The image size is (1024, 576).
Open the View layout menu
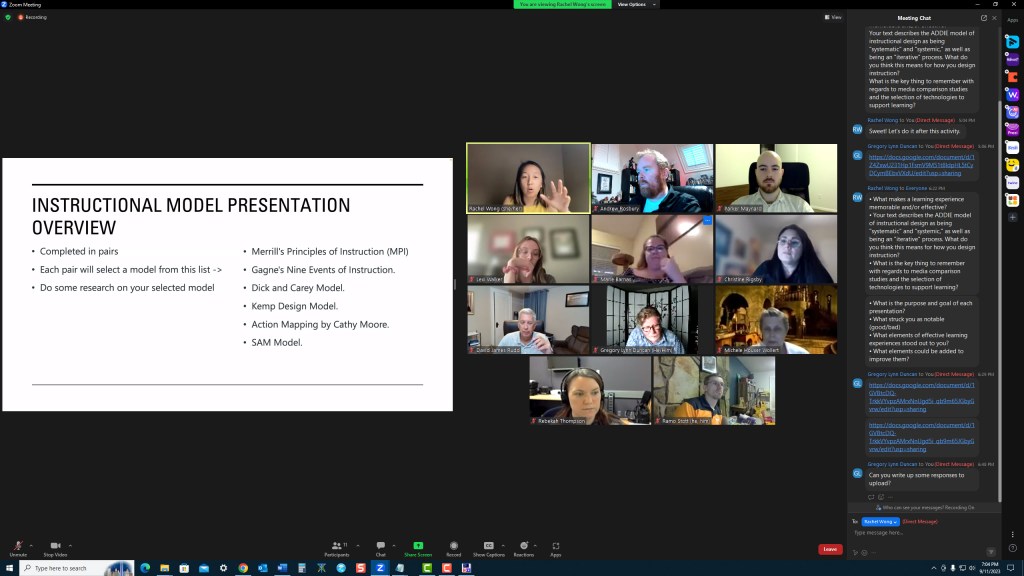(832, 17)
